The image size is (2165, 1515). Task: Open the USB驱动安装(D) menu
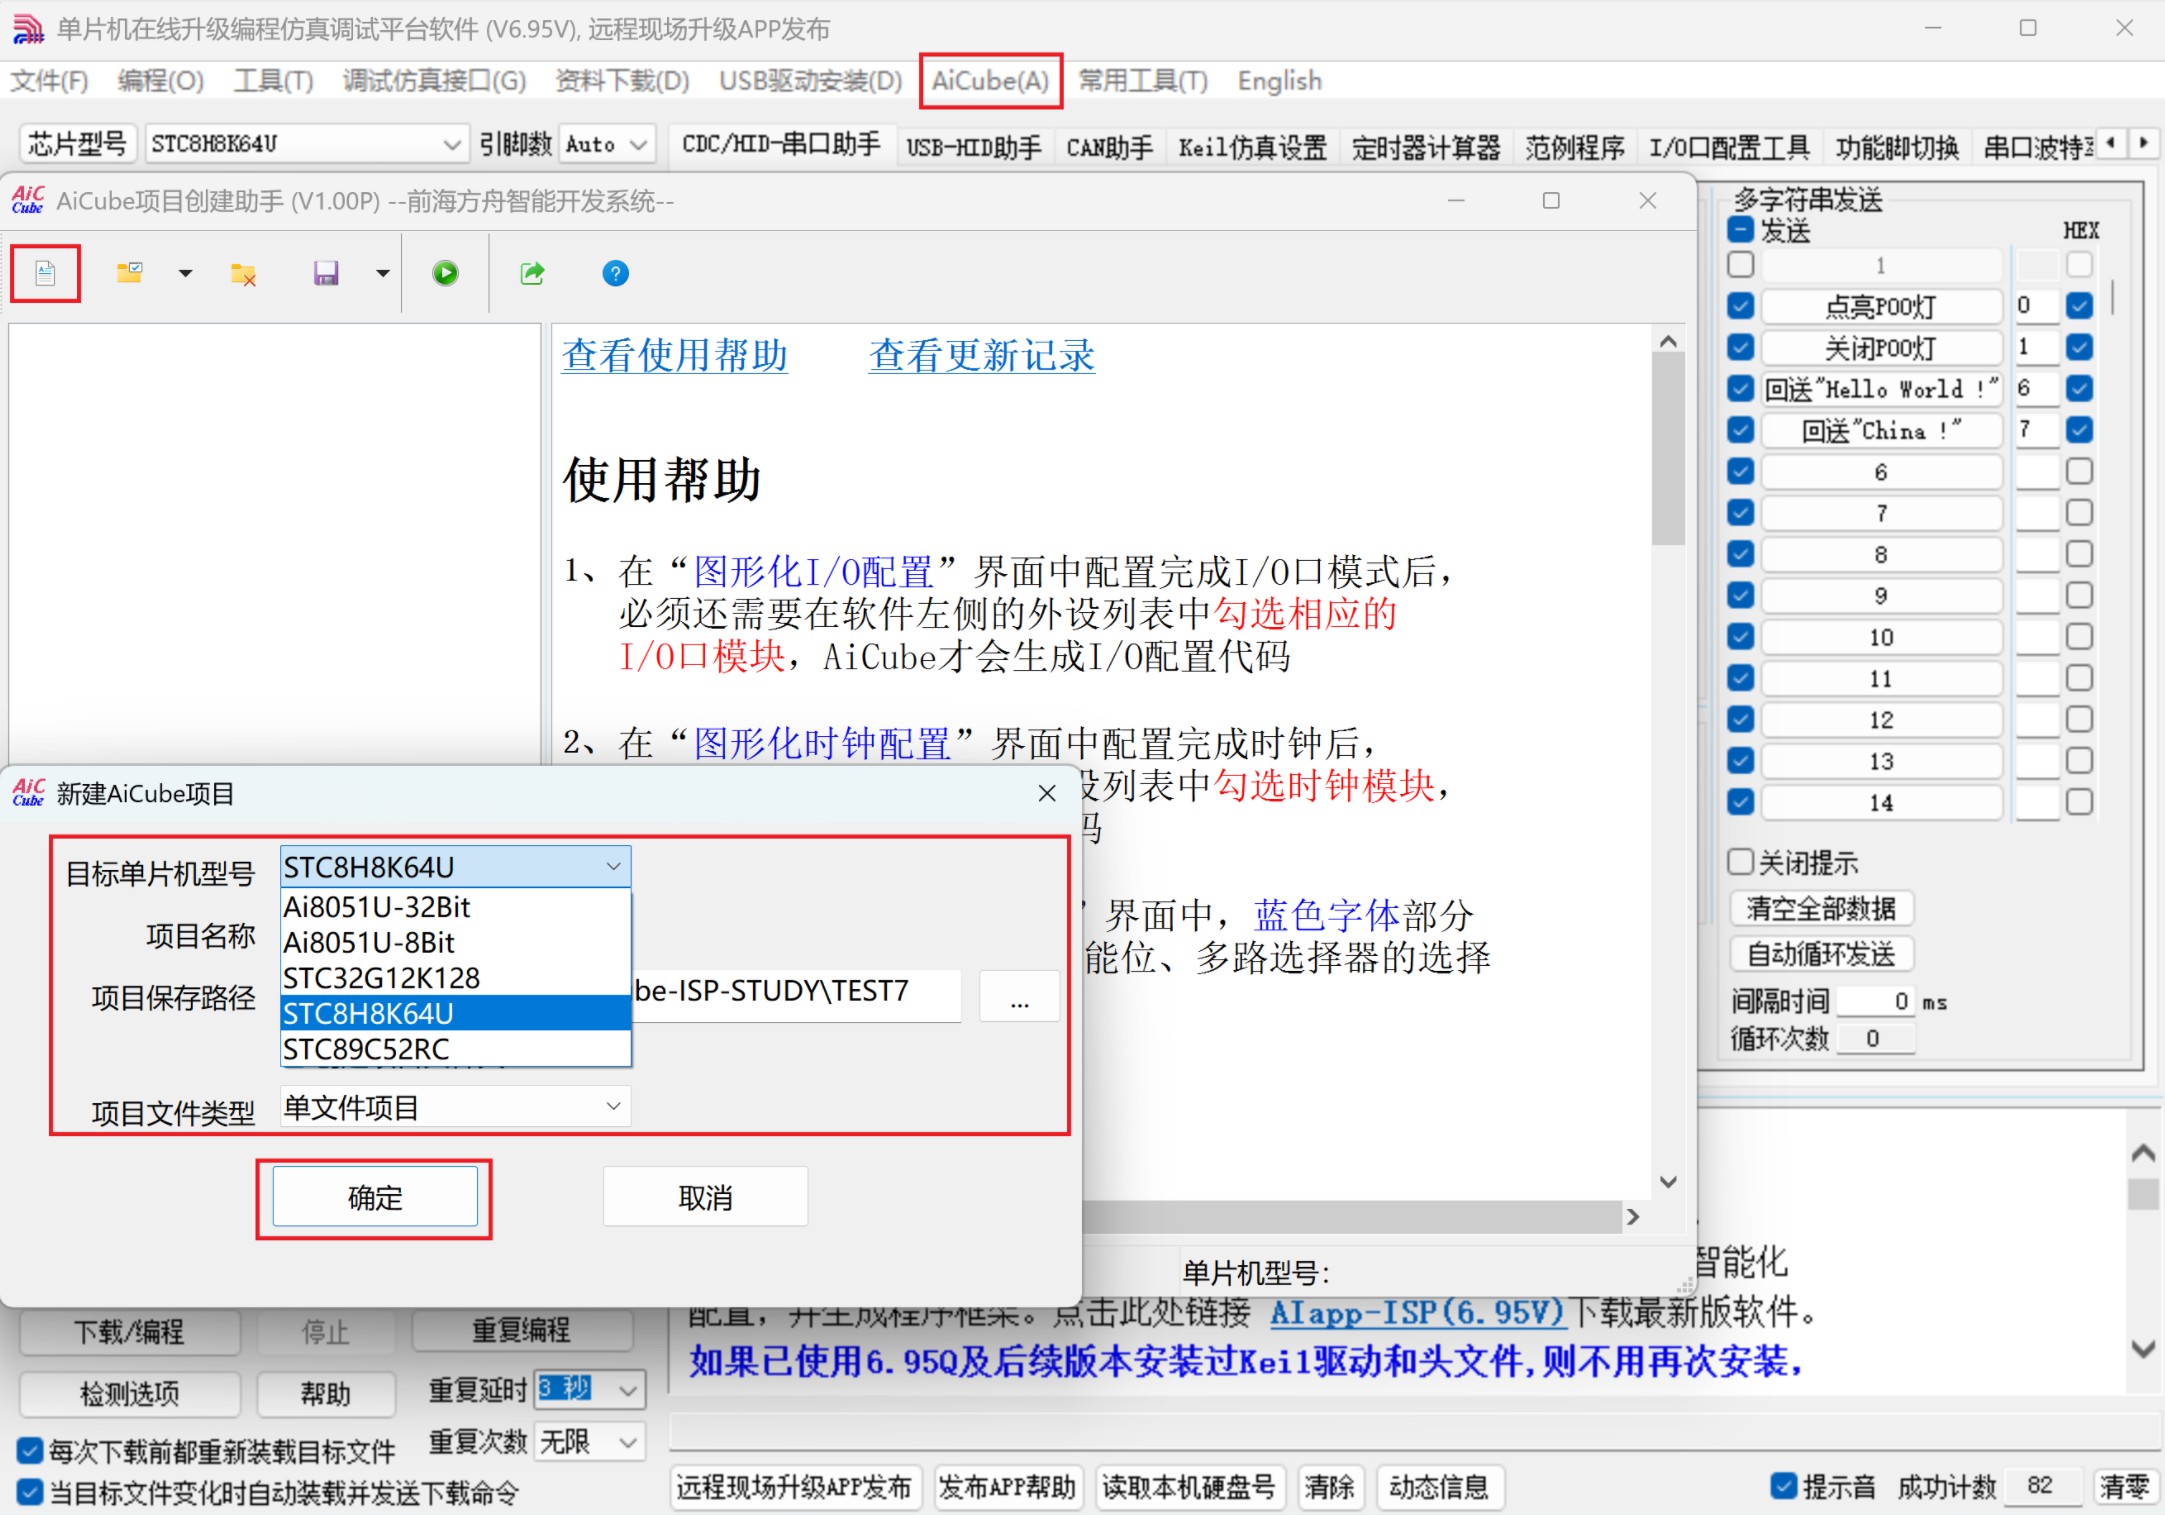(810, 80)
